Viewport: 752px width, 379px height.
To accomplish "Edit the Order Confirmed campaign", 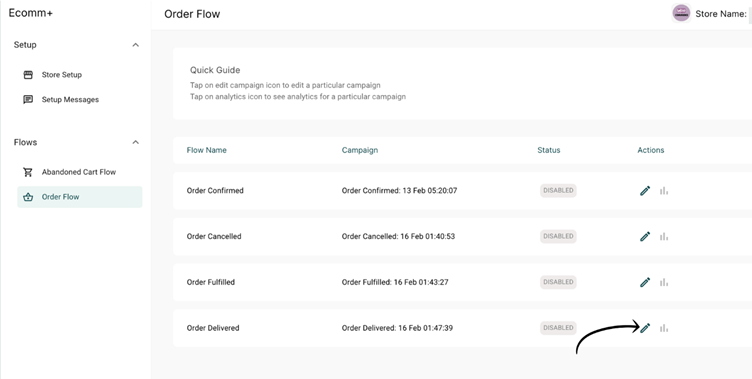I will tap(645, 191).
